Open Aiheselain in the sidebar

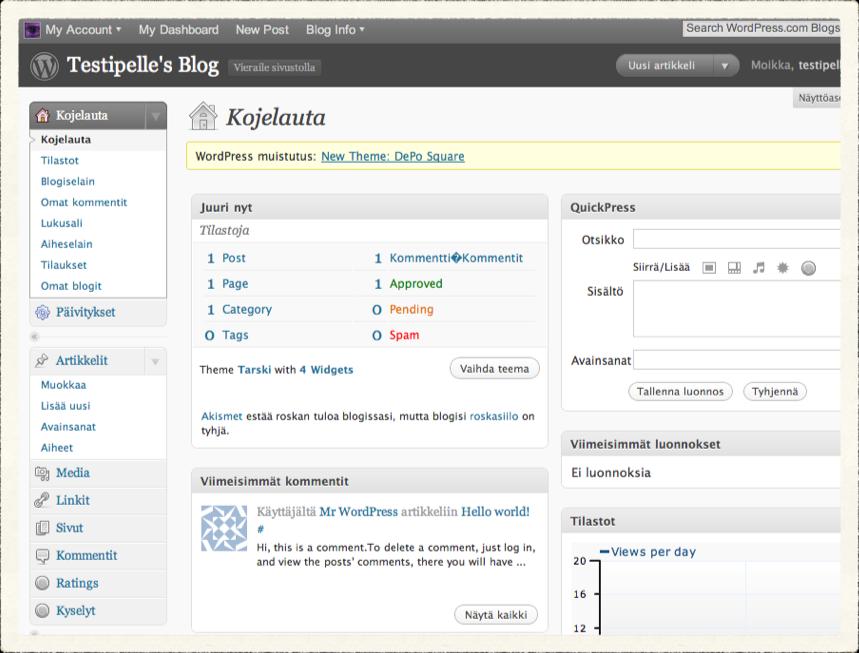67,244
